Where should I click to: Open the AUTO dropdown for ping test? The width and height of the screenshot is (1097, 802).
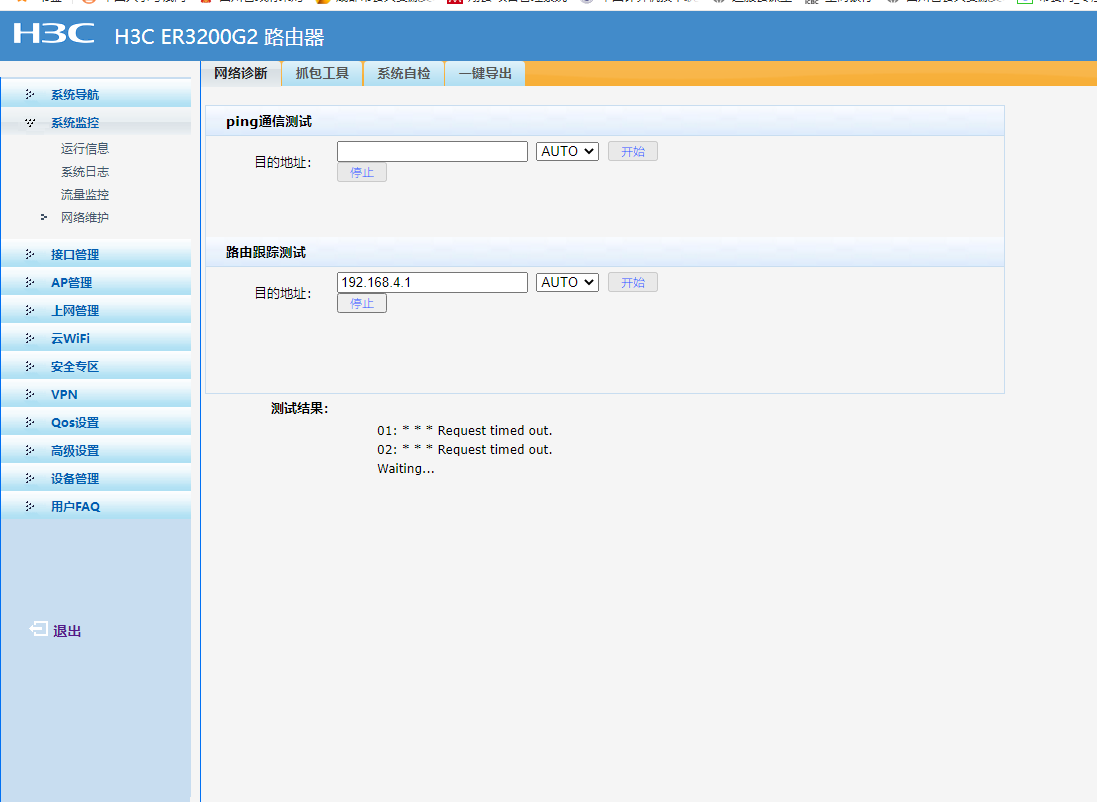click(x=567, y=151)
